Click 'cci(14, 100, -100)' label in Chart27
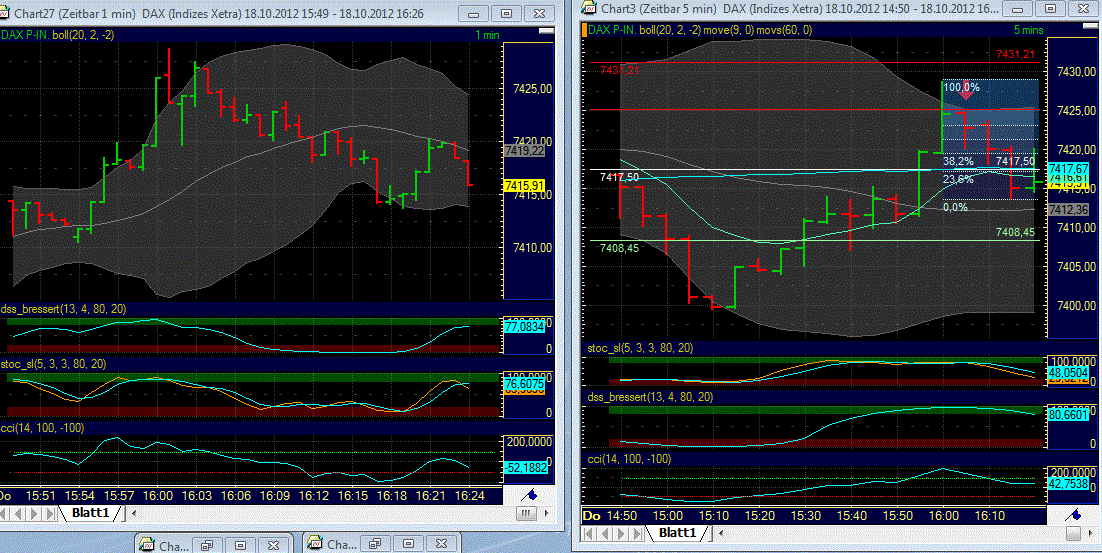 42,427
